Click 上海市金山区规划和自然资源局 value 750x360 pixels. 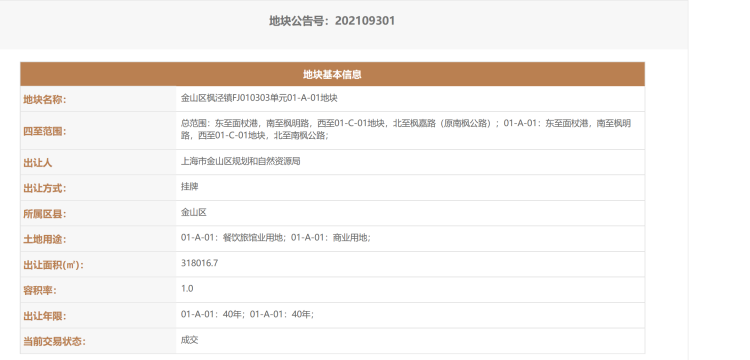coord(241,161)
